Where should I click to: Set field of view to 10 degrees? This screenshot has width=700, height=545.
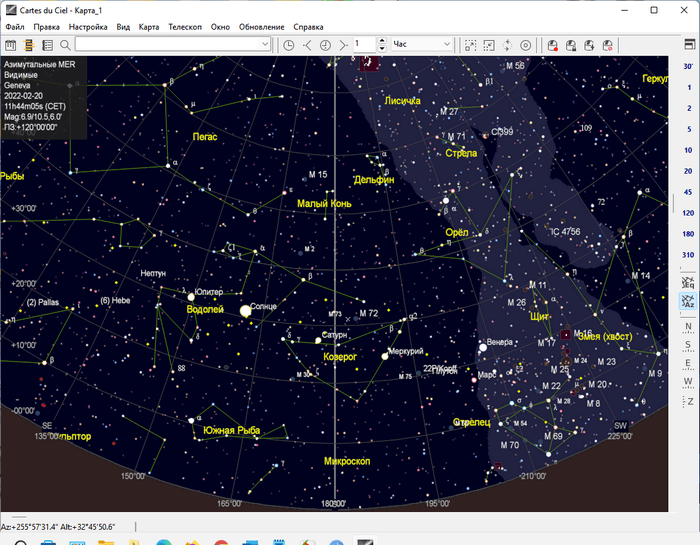click(x=688, y=150)
